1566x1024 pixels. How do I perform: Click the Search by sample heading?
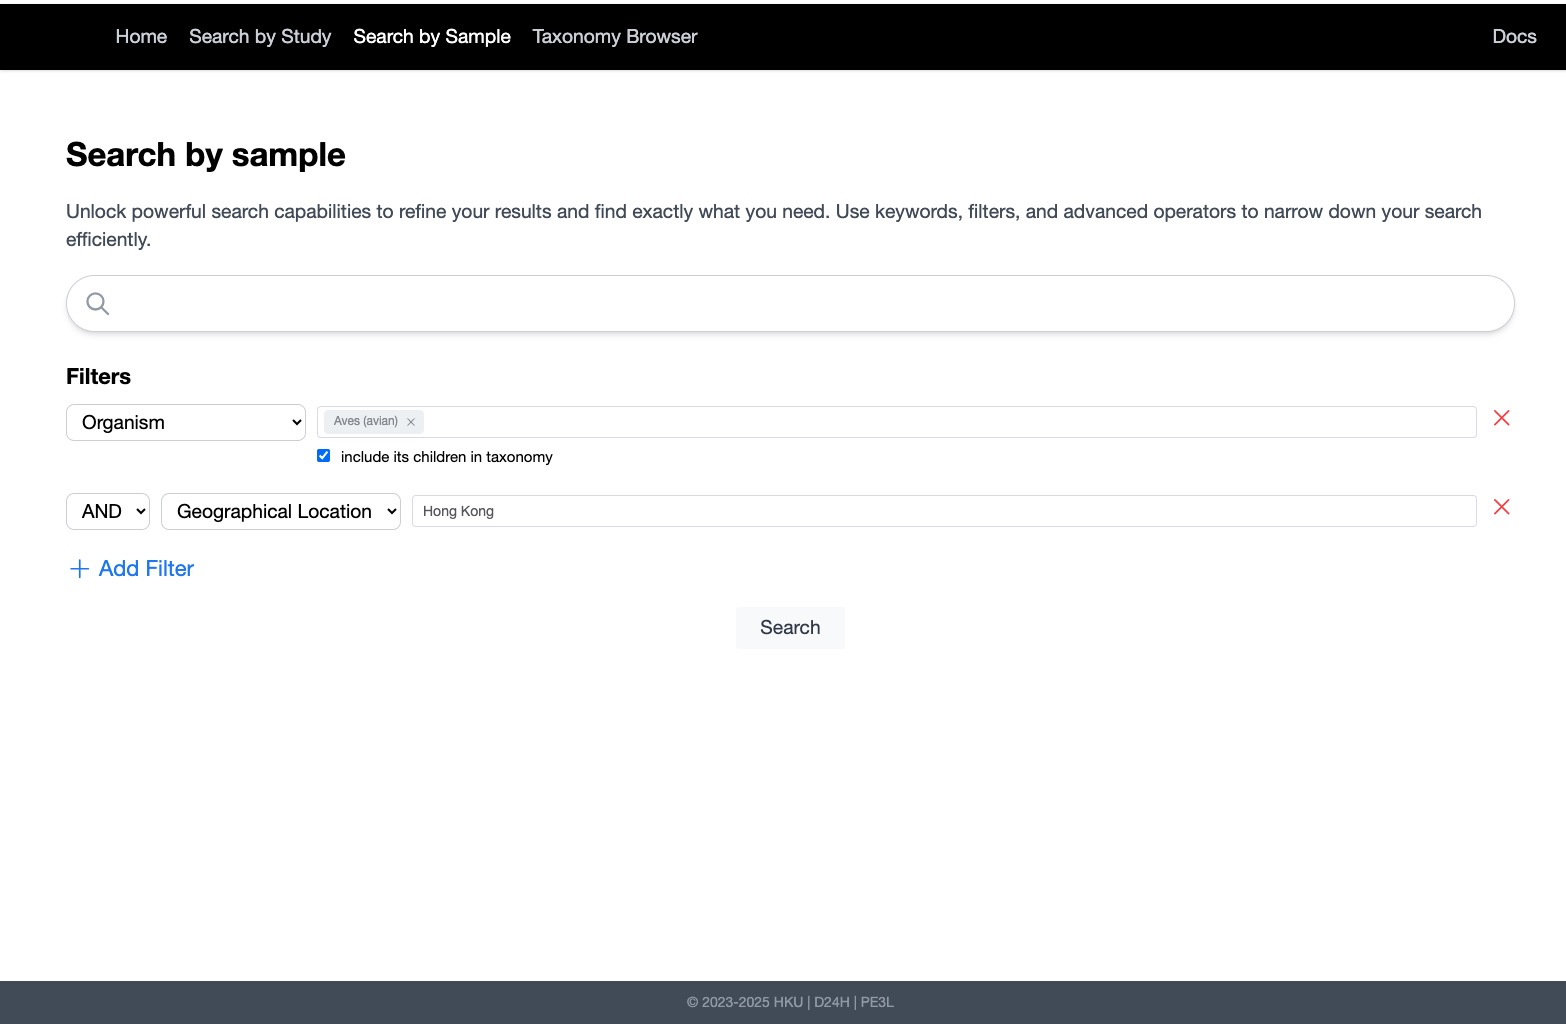click(x=206, y=155)
